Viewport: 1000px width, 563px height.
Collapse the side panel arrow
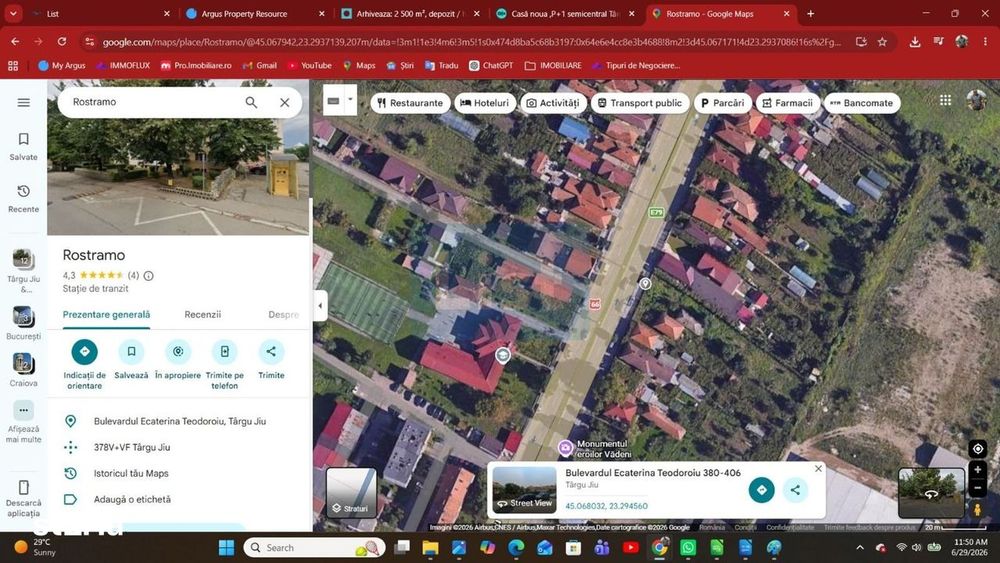point(320,305)
